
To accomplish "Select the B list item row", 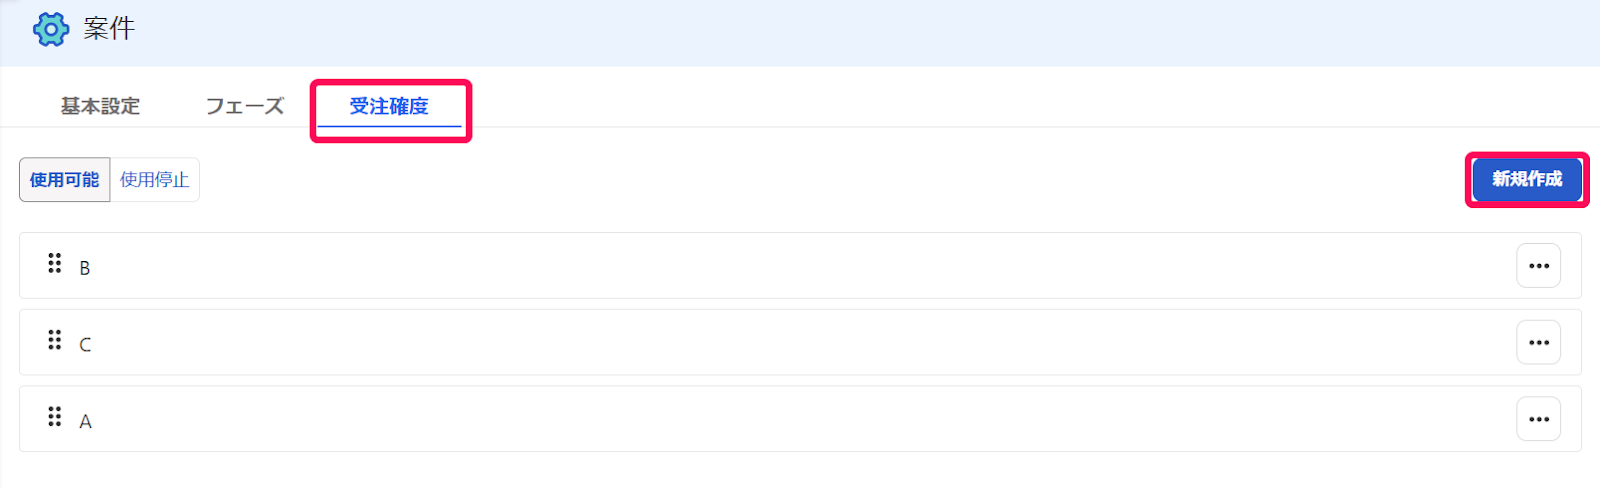I will click(x=800, y=266).
